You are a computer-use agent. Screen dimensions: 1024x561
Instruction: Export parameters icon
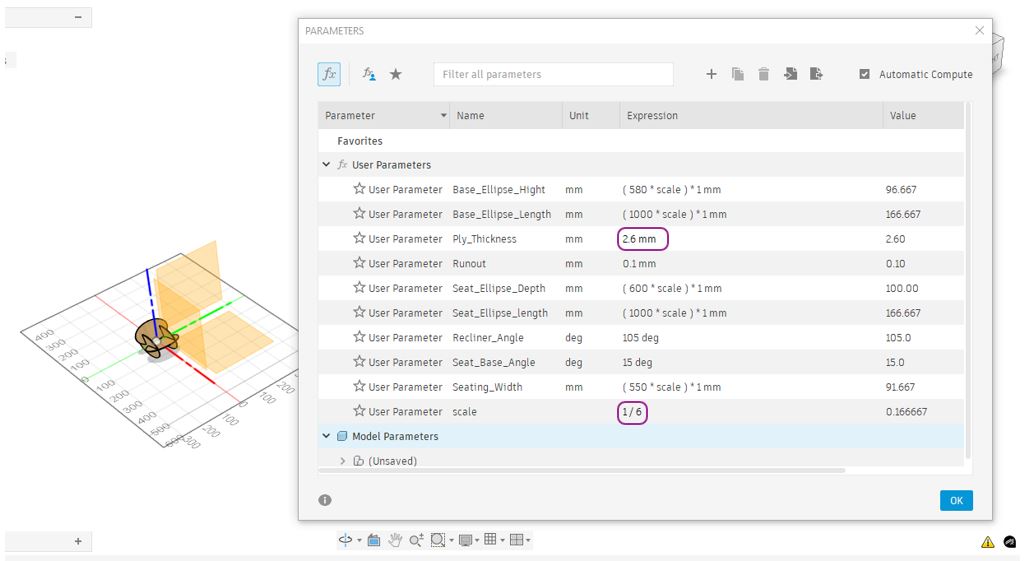coord(816,74)
